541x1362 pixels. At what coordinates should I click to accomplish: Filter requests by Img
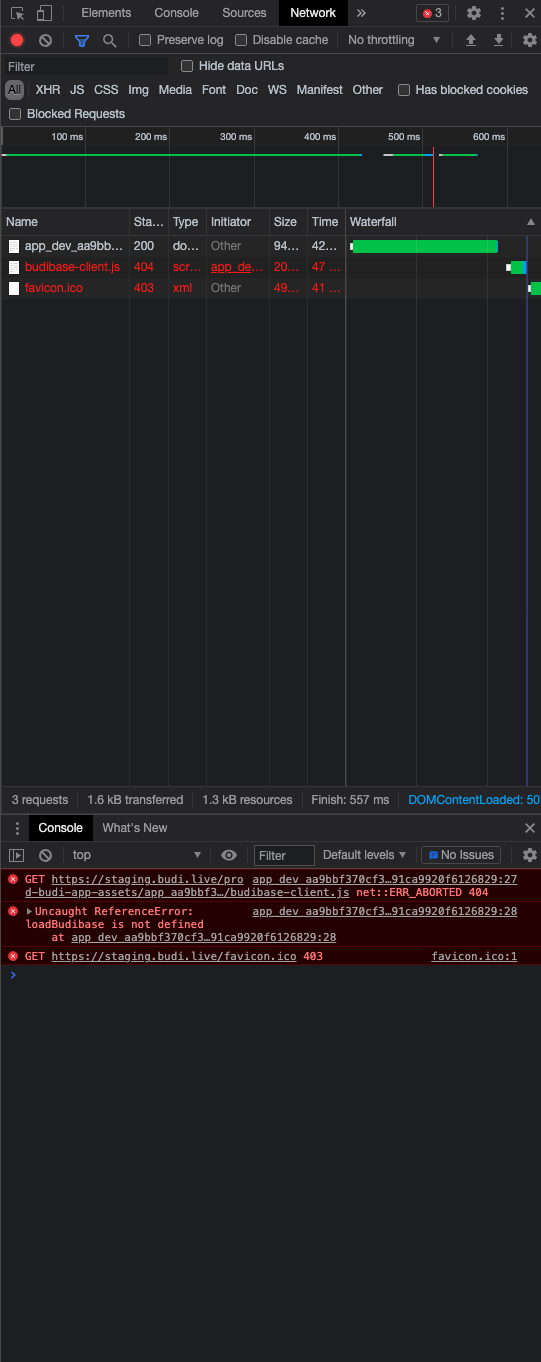pyautogui.click(x=138, y=90)
